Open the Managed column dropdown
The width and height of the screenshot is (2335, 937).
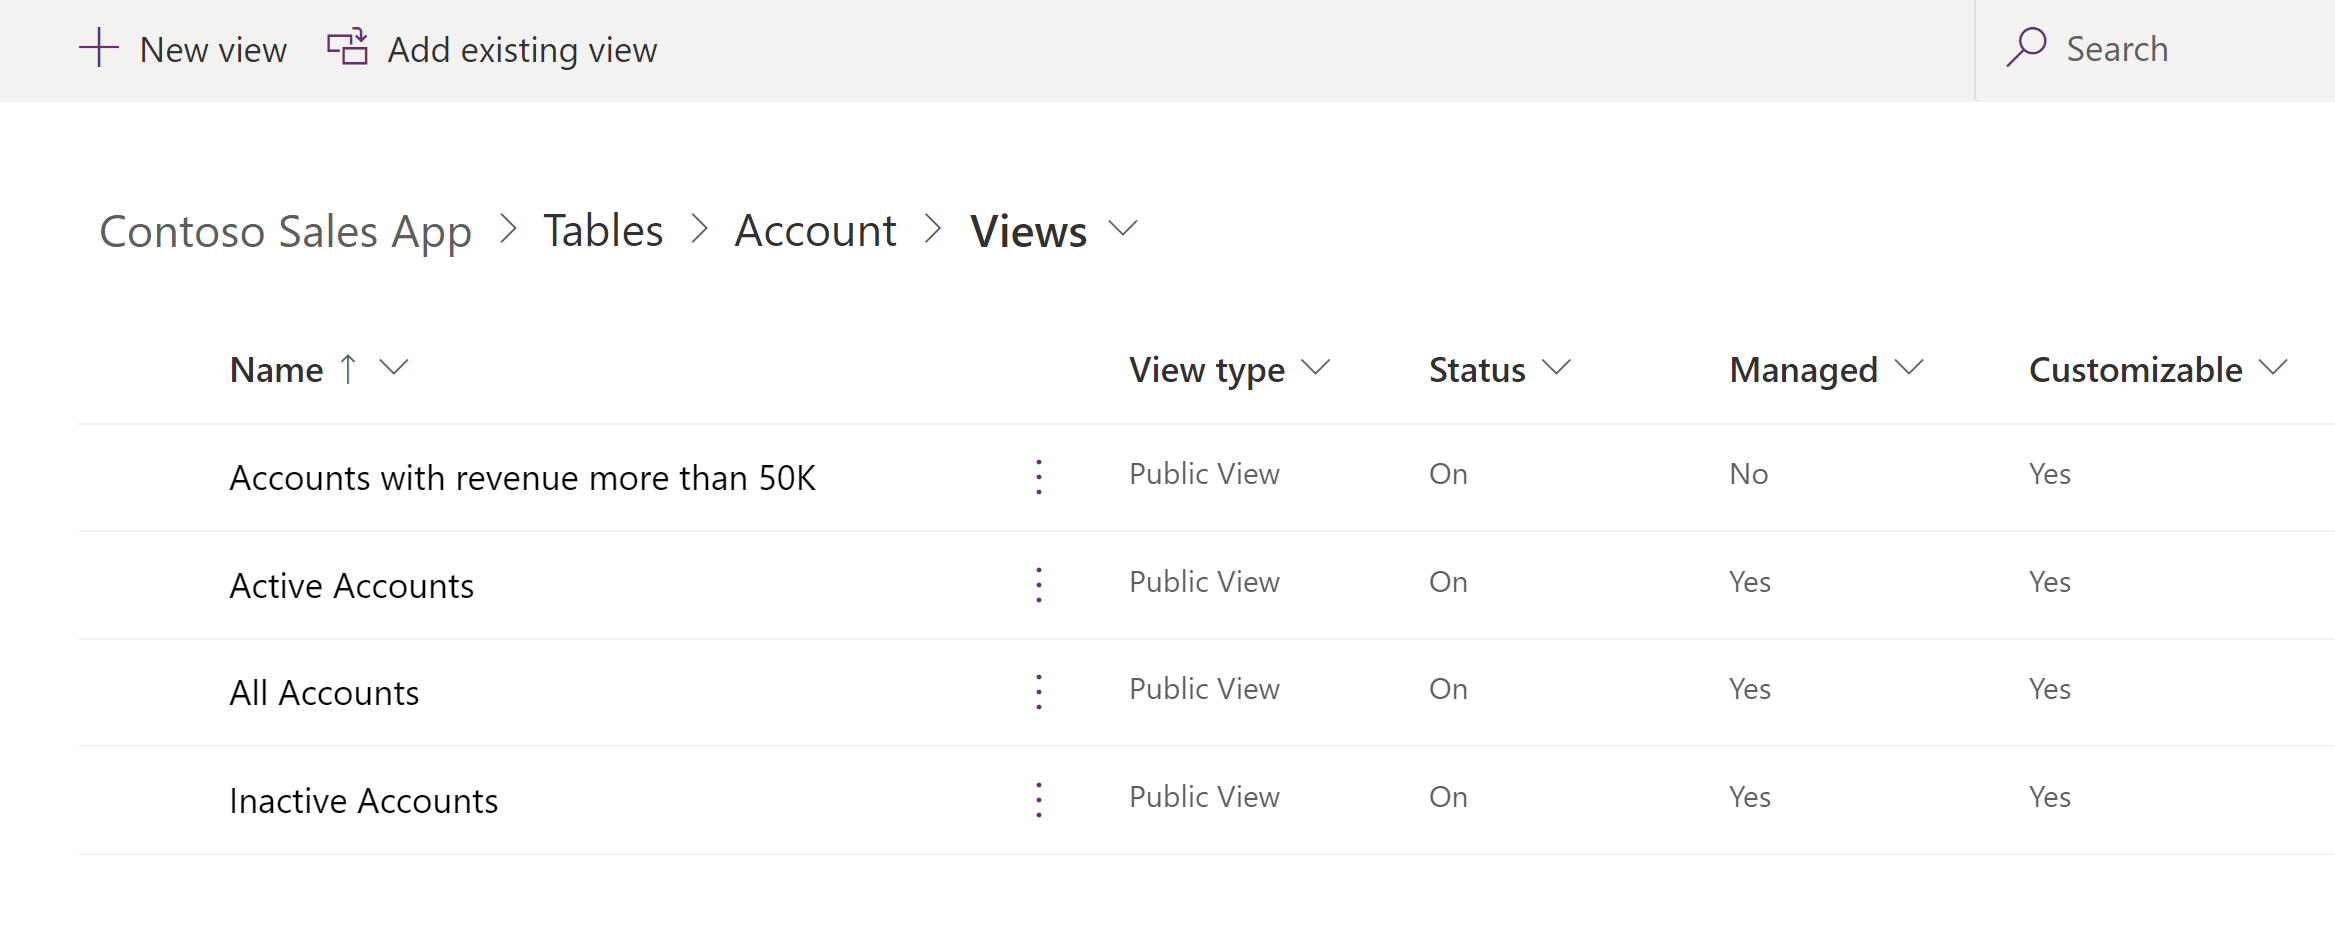coord(1909,368)
